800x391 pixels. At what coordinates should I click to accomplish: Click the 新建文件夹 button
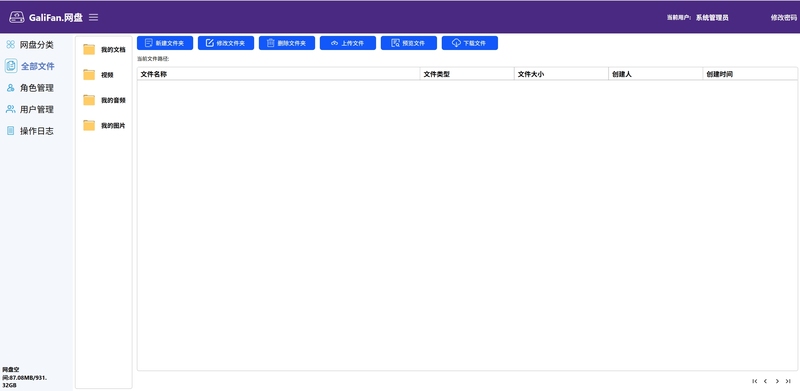coord(165,43)
